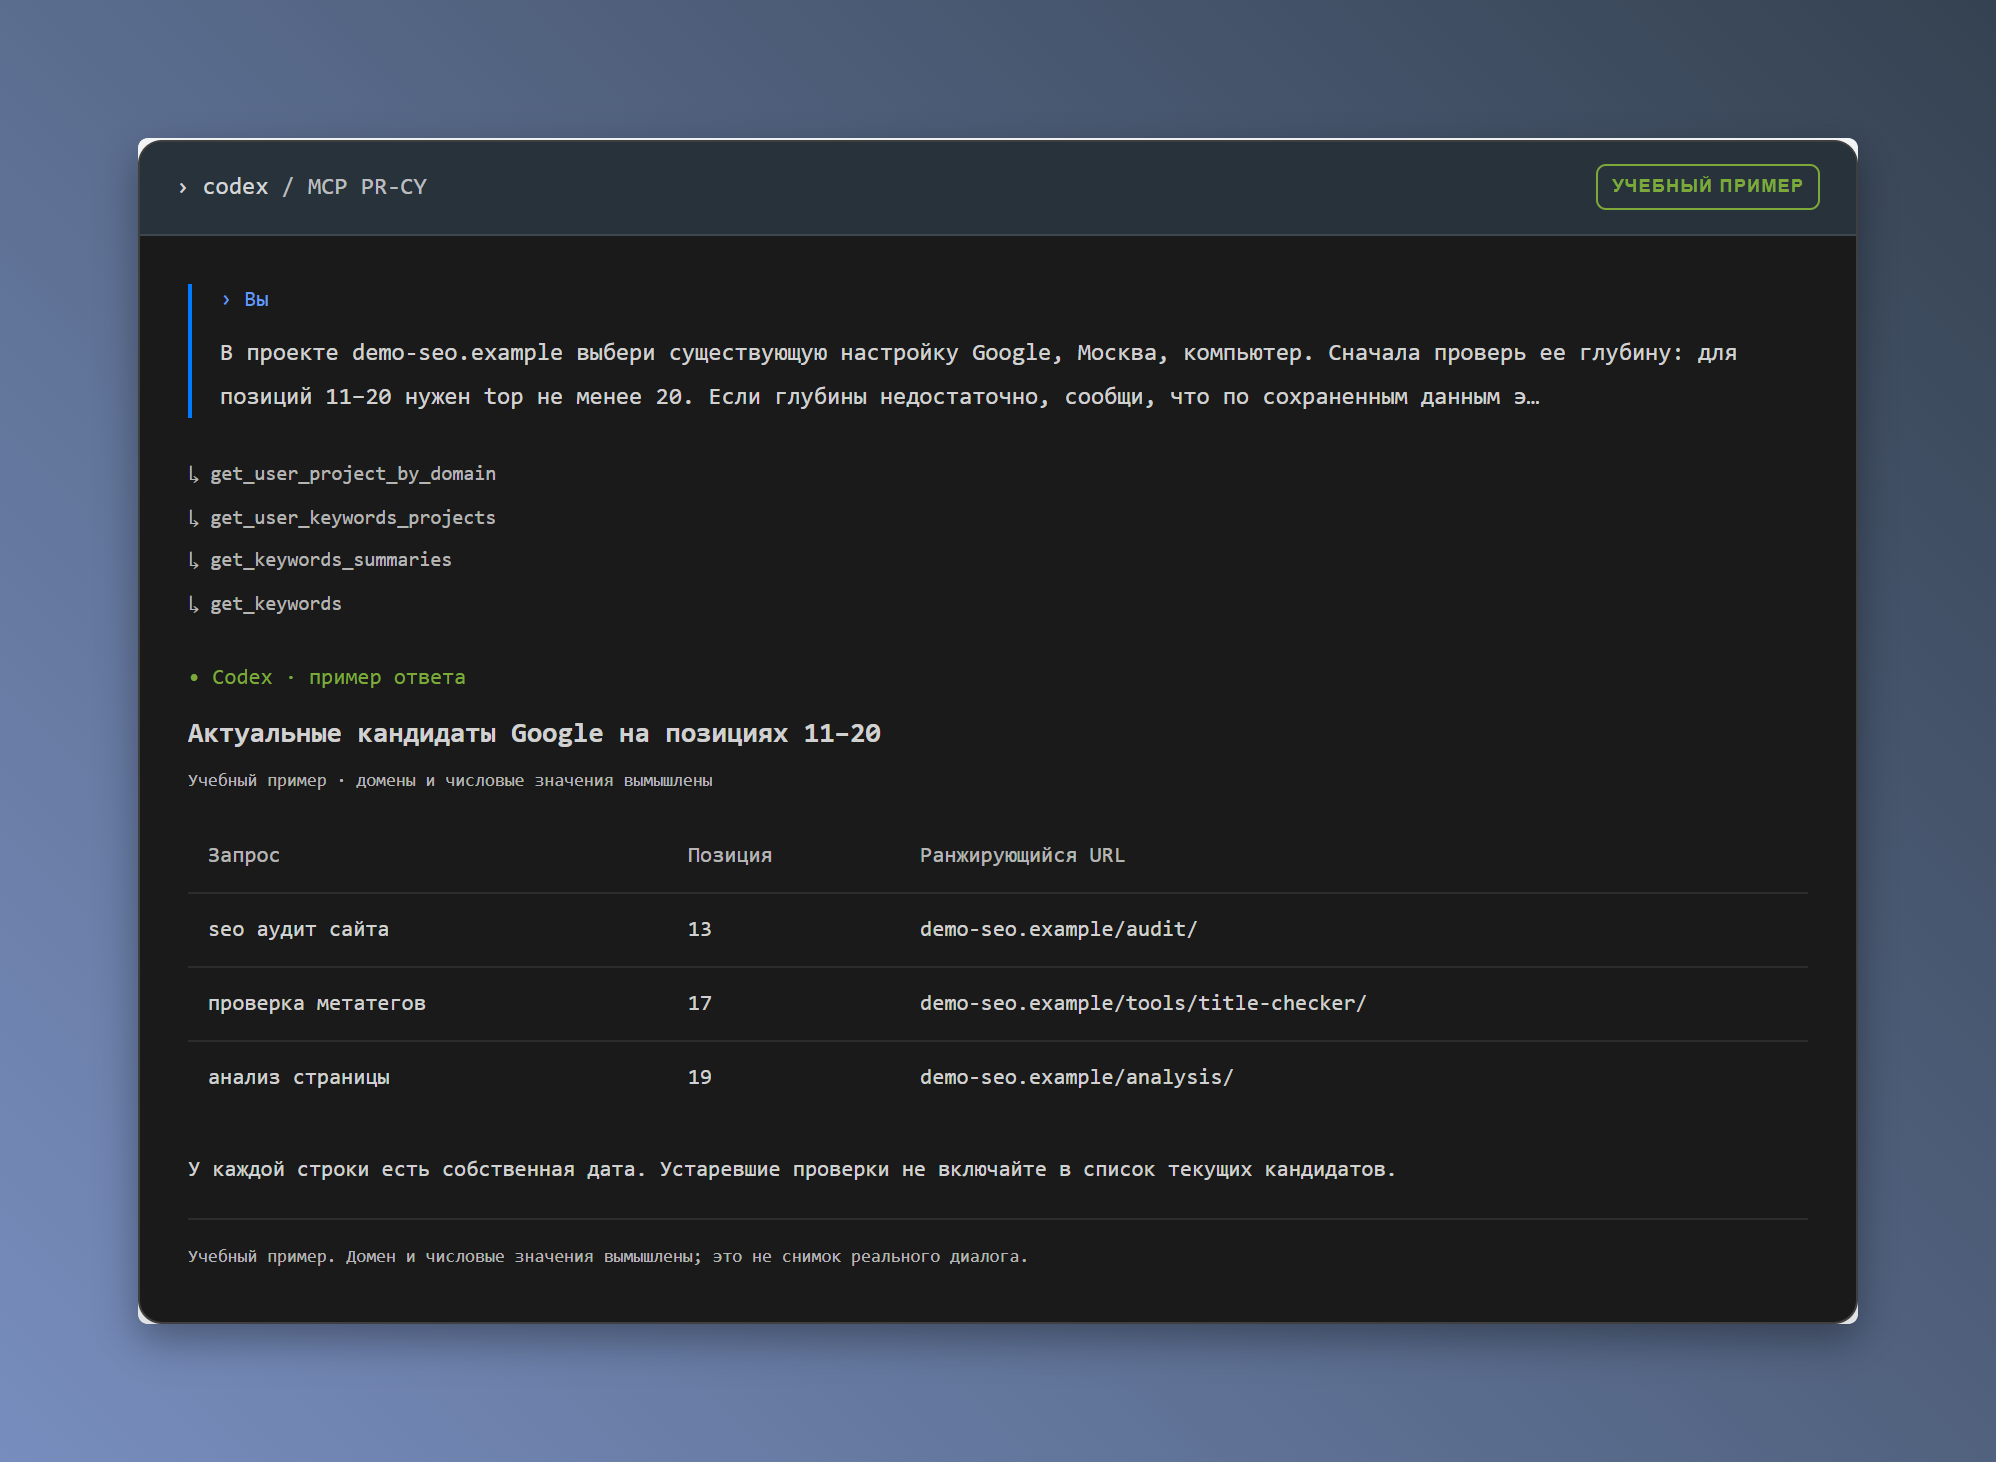Click heading Актуальные кандидаты Google на позициях 11–20
The width and height of the screenshot is (1996, 1462).
(x=534, y=734)
